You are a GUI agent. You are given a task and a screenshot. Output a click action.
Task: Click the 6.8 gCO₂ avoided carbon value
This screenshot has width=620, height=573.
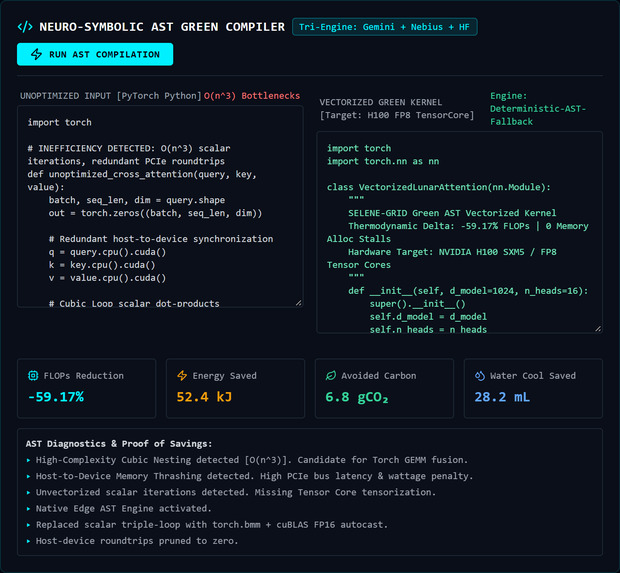pos(357,397)
